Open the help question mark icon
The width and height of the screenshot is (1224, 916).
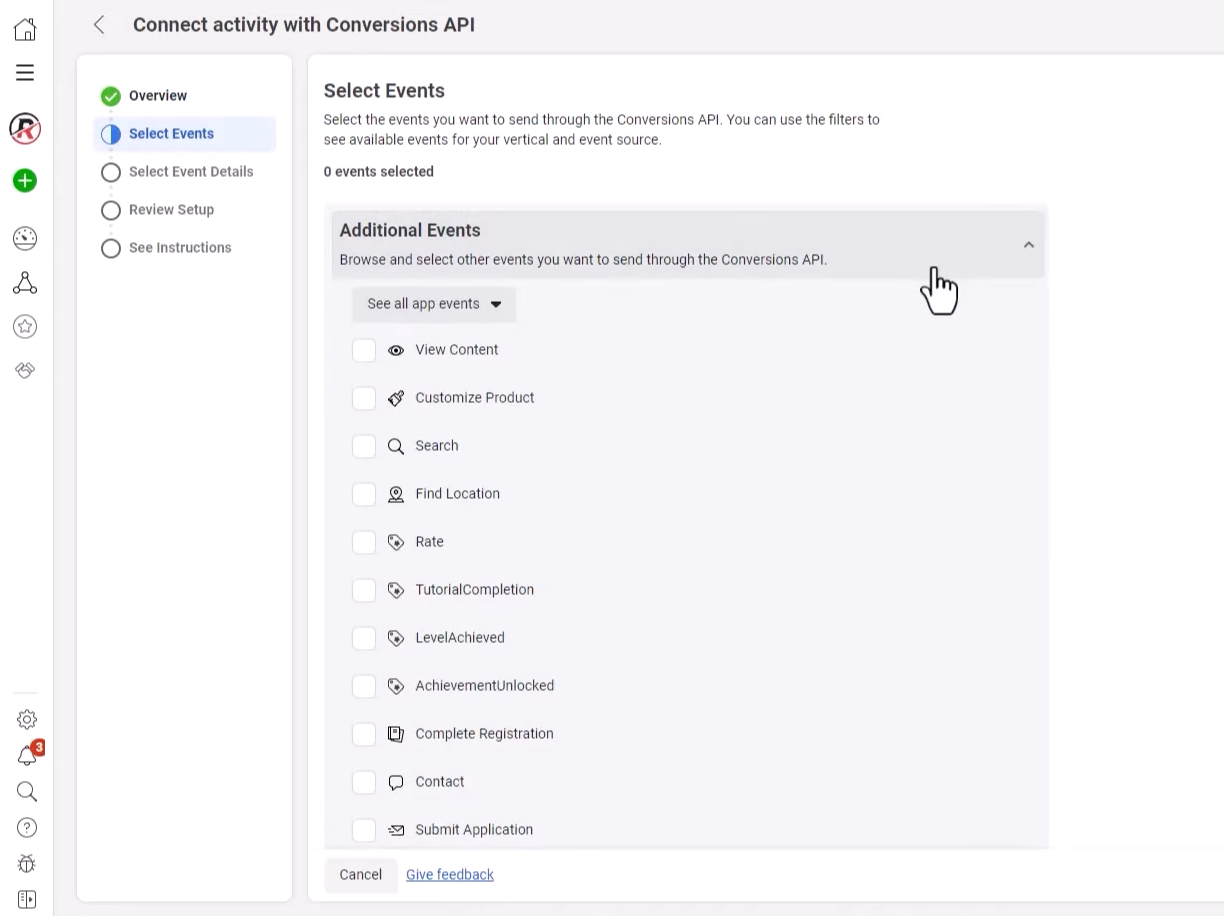click(x=27, y=828)
